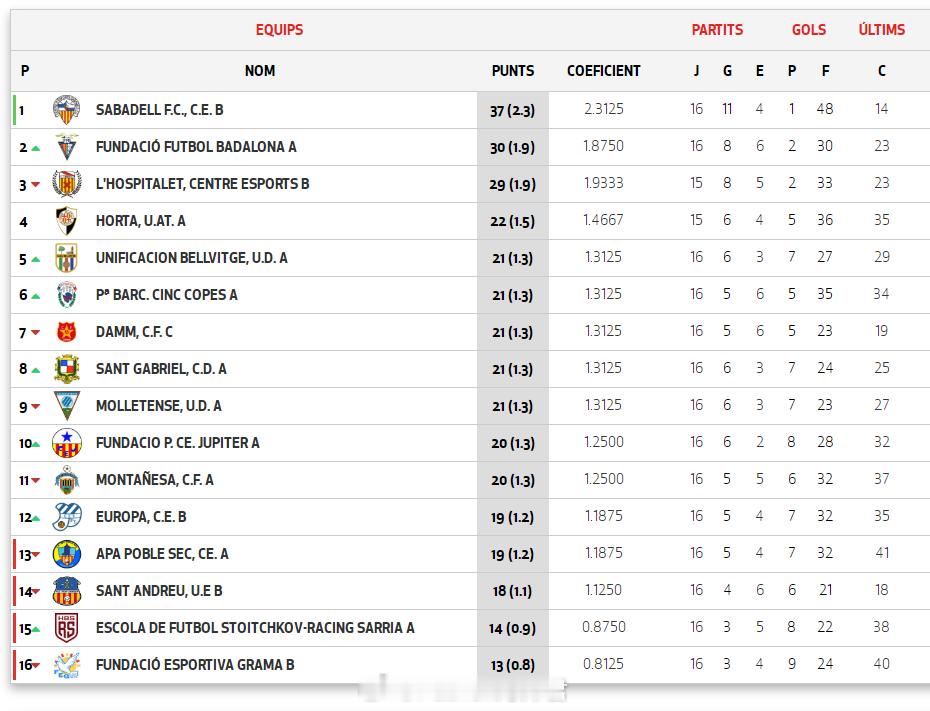The height and width of the screenshot is (711, 930).
Task: Open ESCOLA DE FUTBOL STOITCHKOV-RACING SARRIA A
Action: (x=255, y=628)
